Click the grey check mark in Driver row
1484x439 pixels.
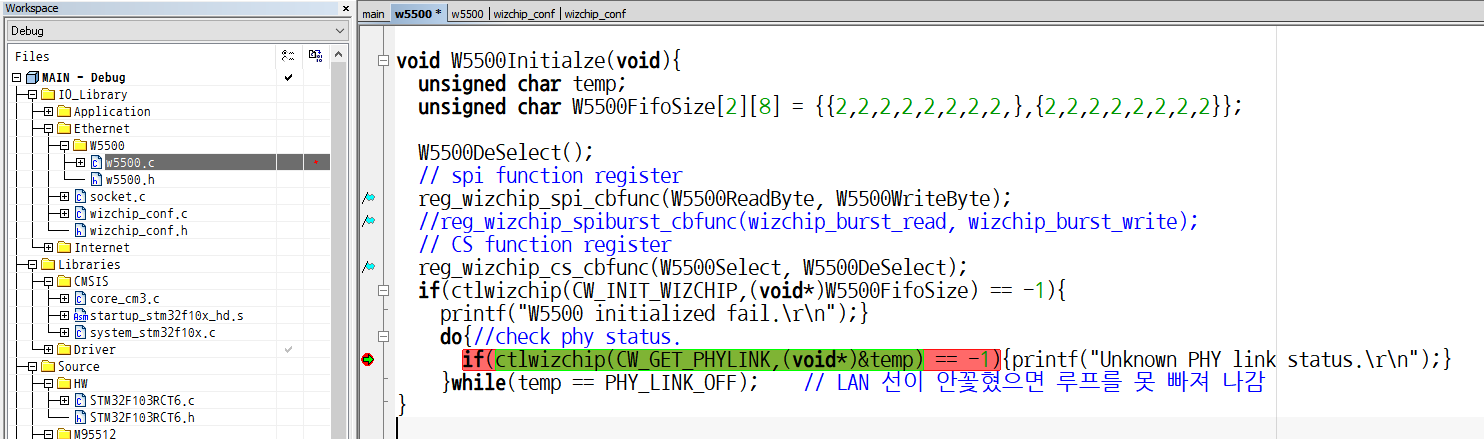pos(288,349)
